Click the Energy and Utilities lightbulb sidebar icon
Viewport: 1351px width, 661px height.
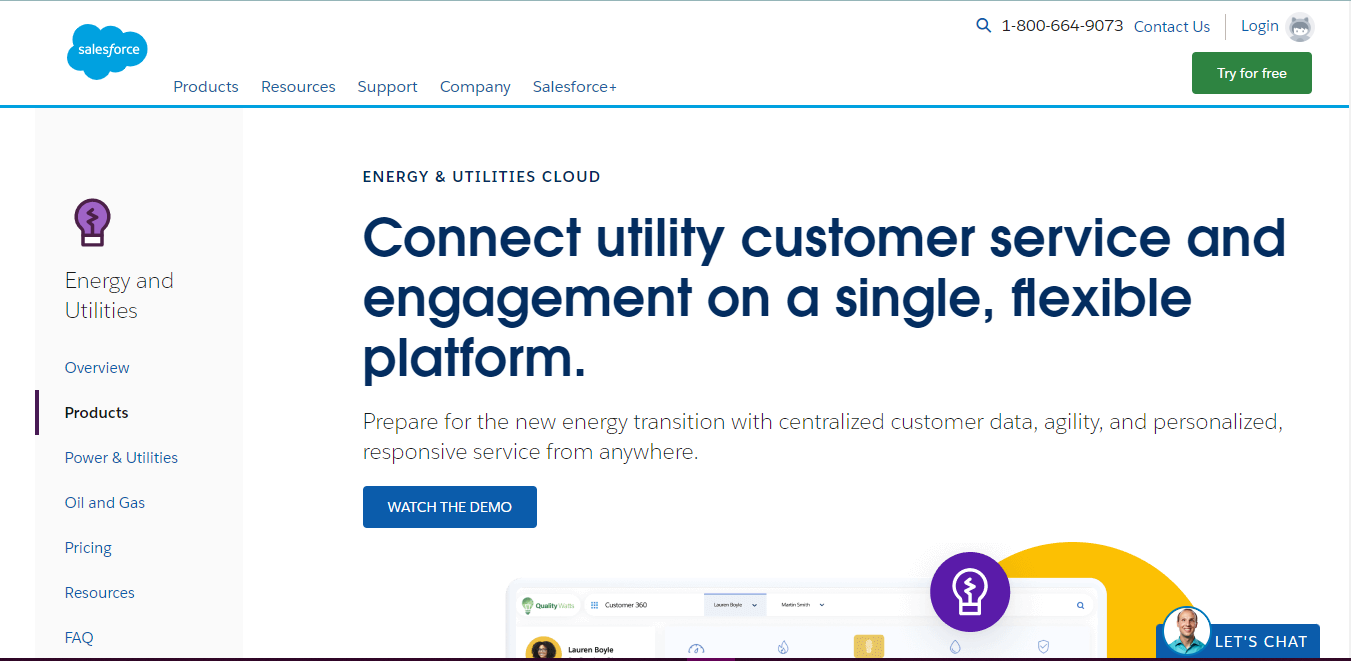[x=92, y=222]
